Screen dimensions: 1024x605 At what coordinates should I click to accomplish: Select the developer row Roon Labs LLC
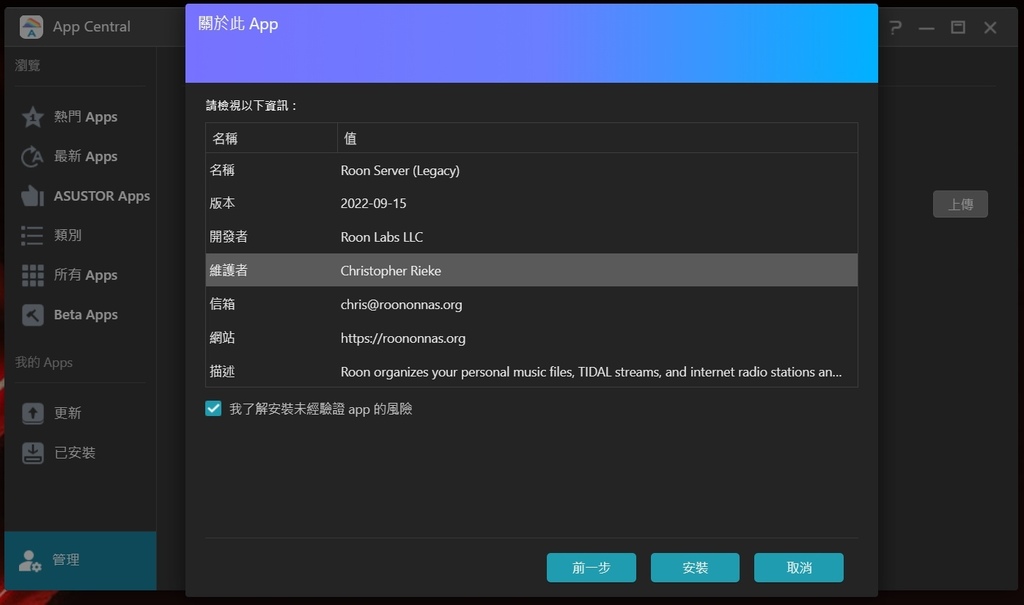coord(532,237)
